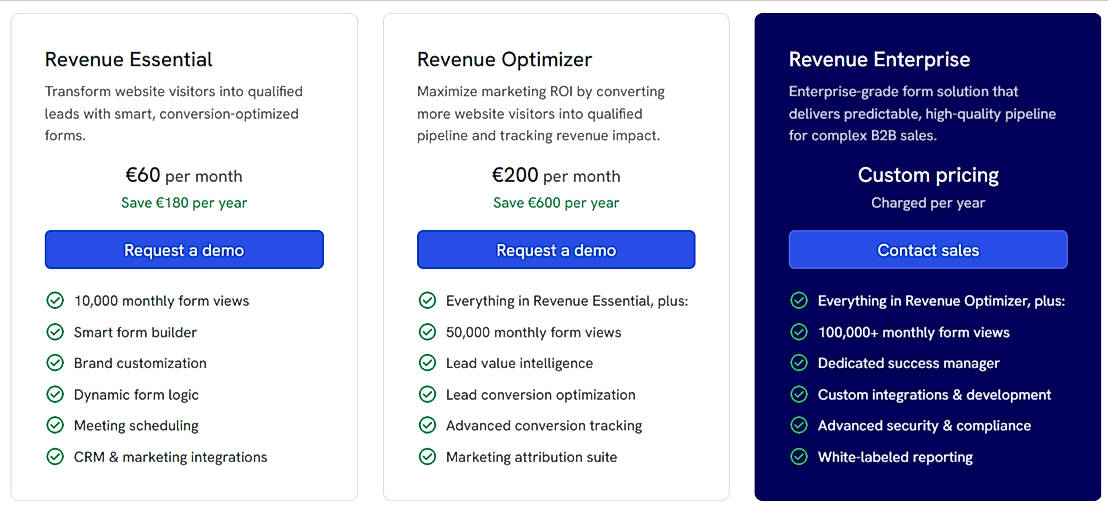
Task: Click the 100,000+ monthly form views feature
Action: 914,332
